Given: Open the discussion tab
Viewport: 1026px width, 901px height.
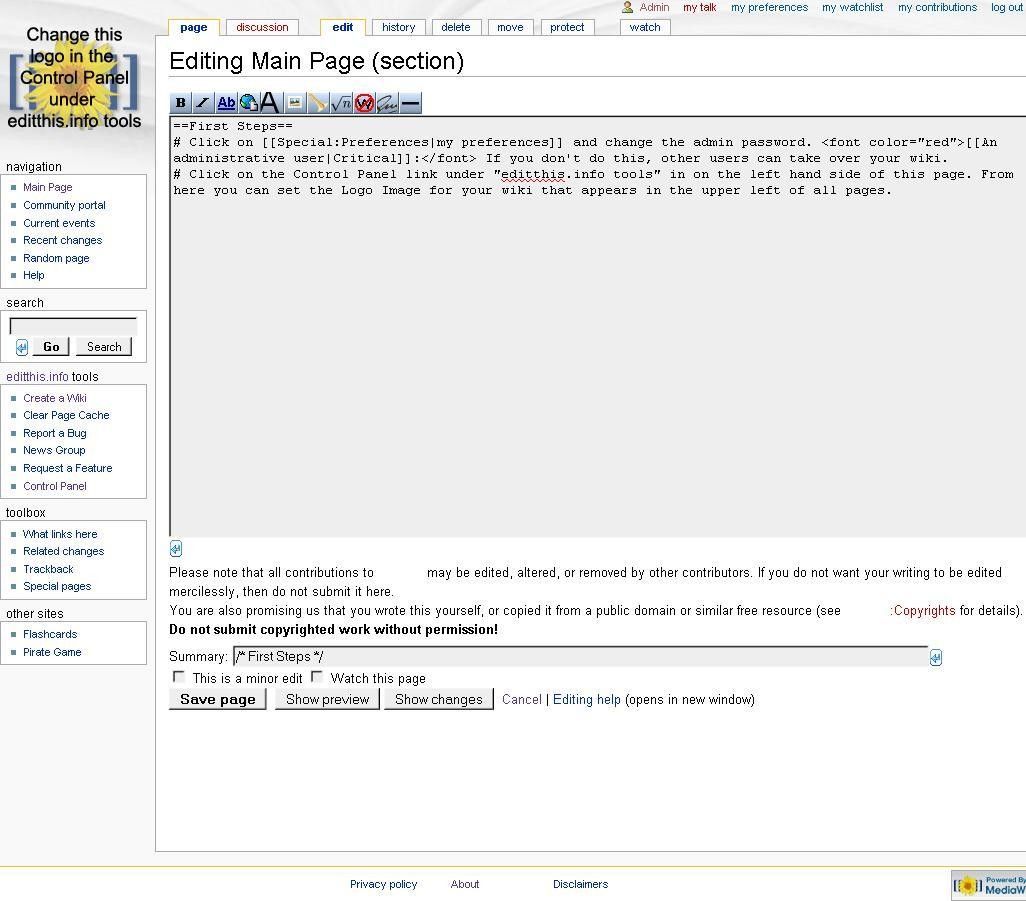Looking at the screenshot, I should 262,27.
